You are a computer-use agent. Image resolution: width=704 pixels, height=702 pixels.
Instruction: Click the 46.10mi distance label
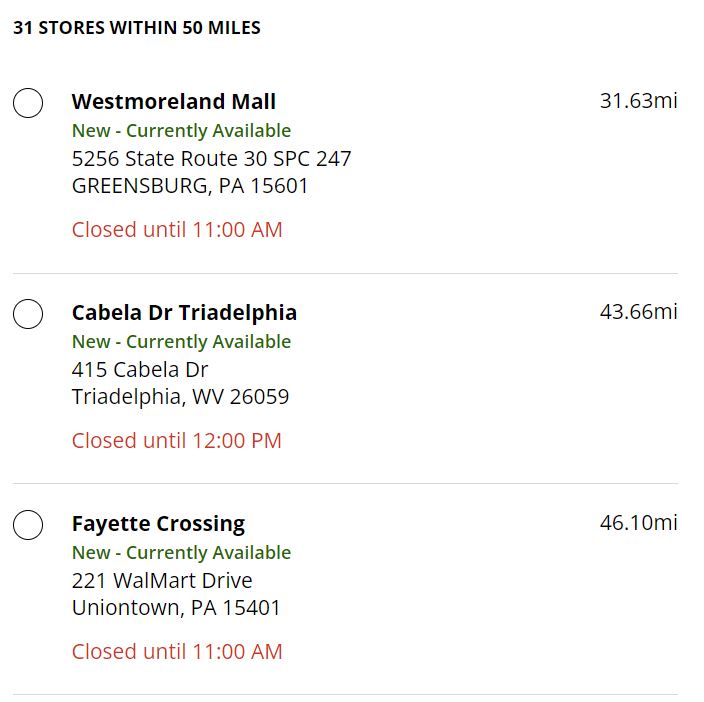tap(638, 522)
